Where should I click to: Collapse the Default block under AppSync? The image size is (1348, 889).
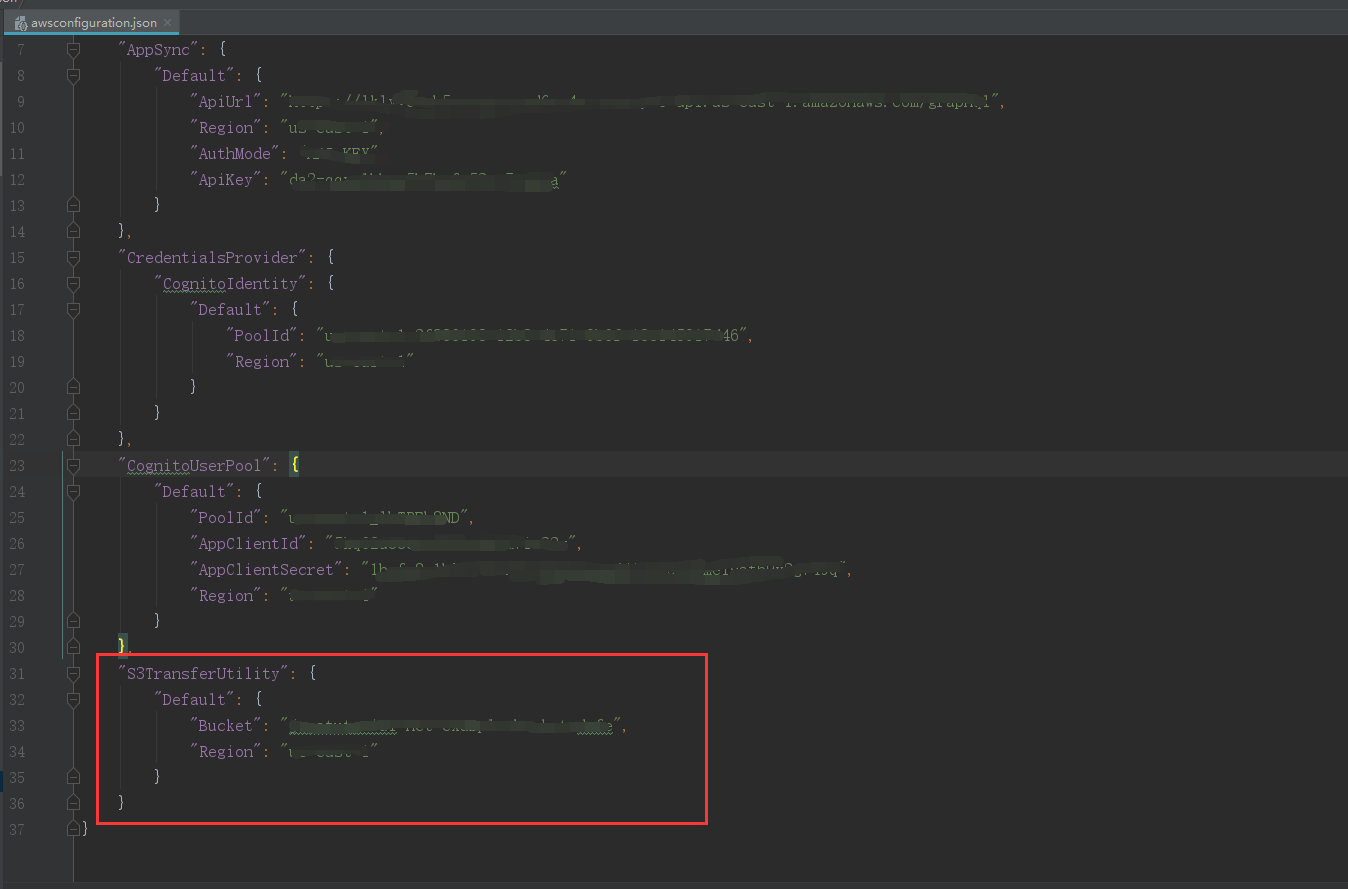(x=72, y=75)
